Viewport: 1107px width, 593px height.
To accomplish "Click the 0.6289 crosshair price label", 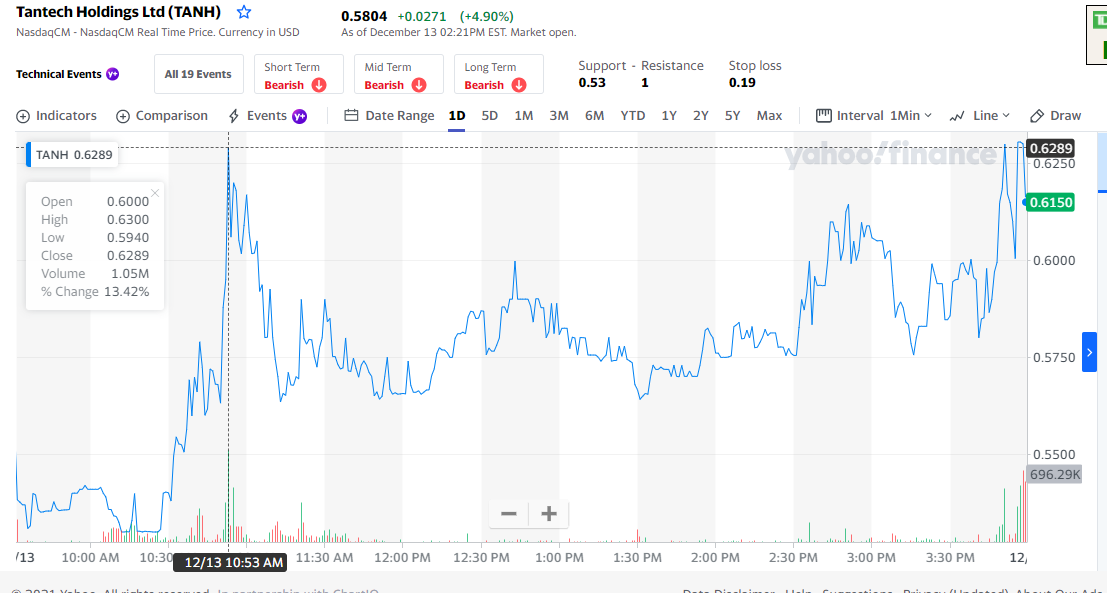I will pos(1051,148).
